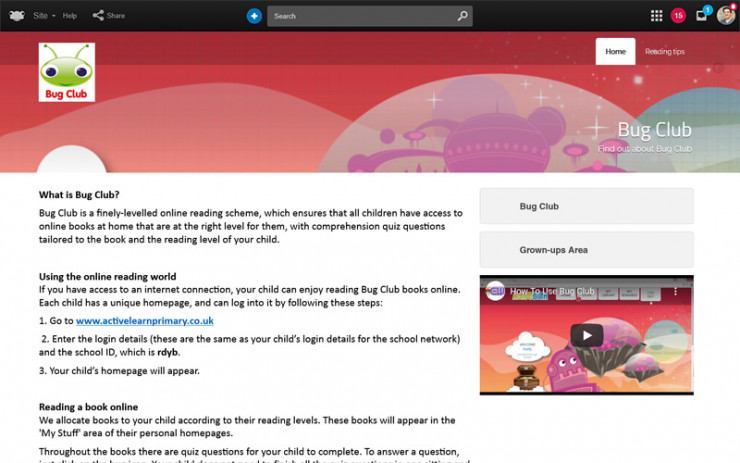This screenshot has width=740, height=463.
Task: Click the 'Find out about Bug Club' banner subtitle
Action: coord(645,149)
